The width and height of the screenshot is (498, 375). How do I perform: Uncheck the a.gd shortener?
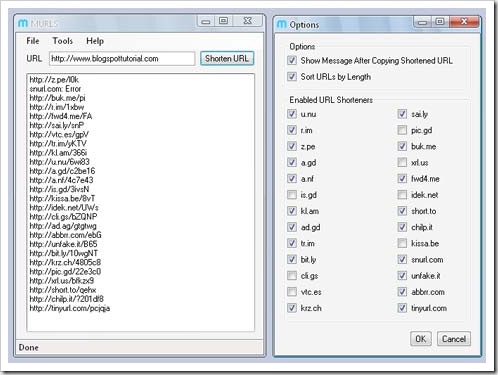(x=292, y=162)
